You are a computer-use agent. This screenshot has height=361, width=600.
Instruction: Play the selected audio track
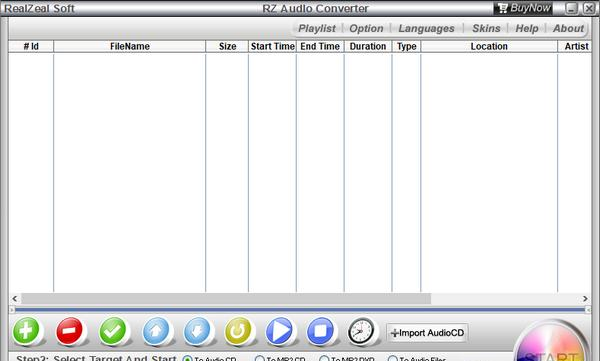279,330
